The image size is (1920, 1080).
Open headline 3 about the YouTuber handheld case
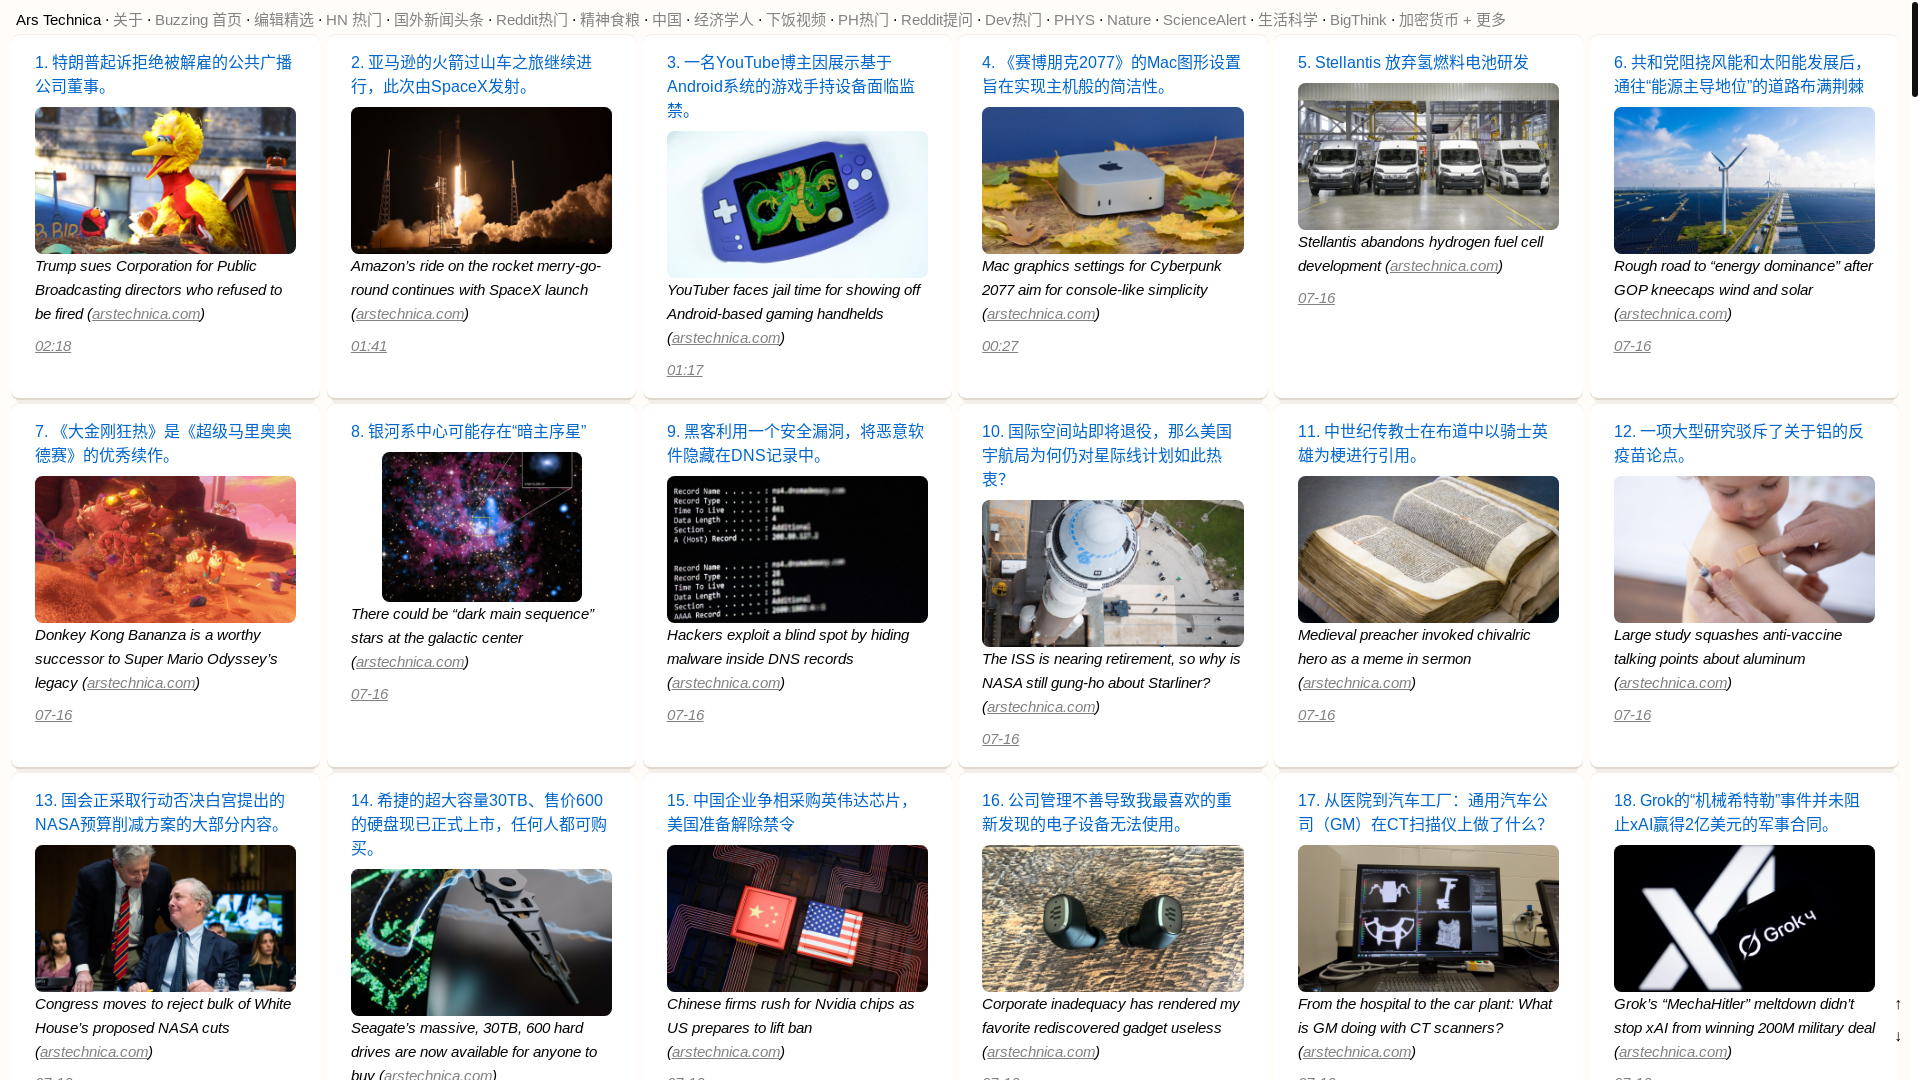pyautogui.click(x=790, y=86)
